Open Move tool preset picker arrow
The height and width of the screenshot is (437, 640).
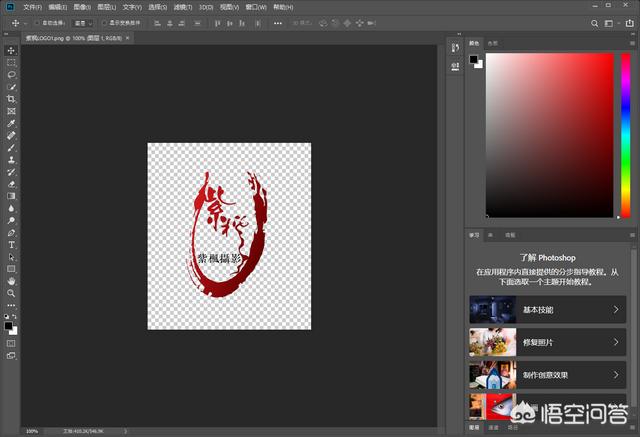[x=25, y=24]
